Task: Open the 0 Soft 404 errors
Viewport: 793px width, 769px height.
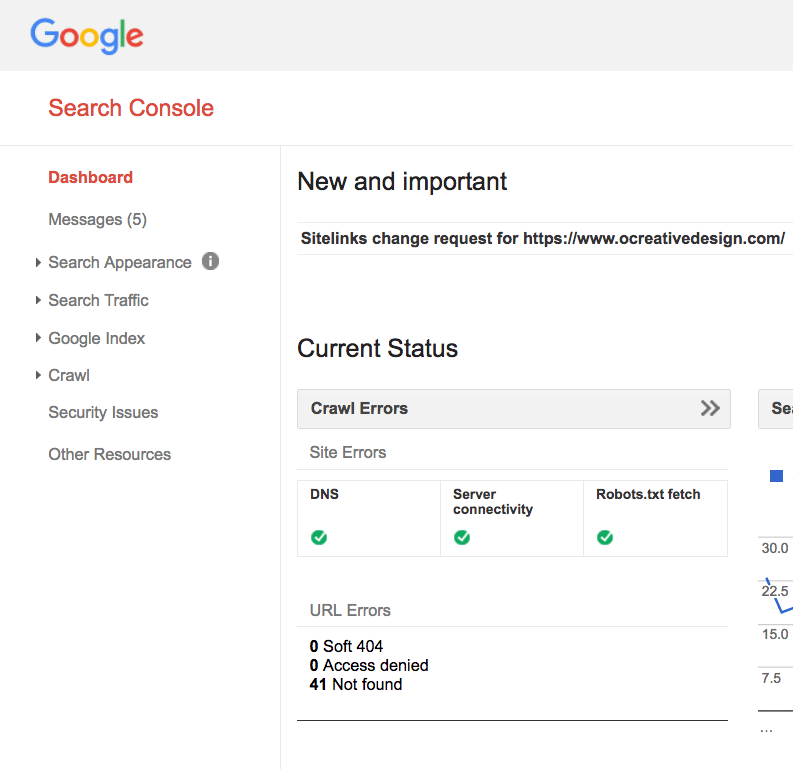Action: coord(346,646)
